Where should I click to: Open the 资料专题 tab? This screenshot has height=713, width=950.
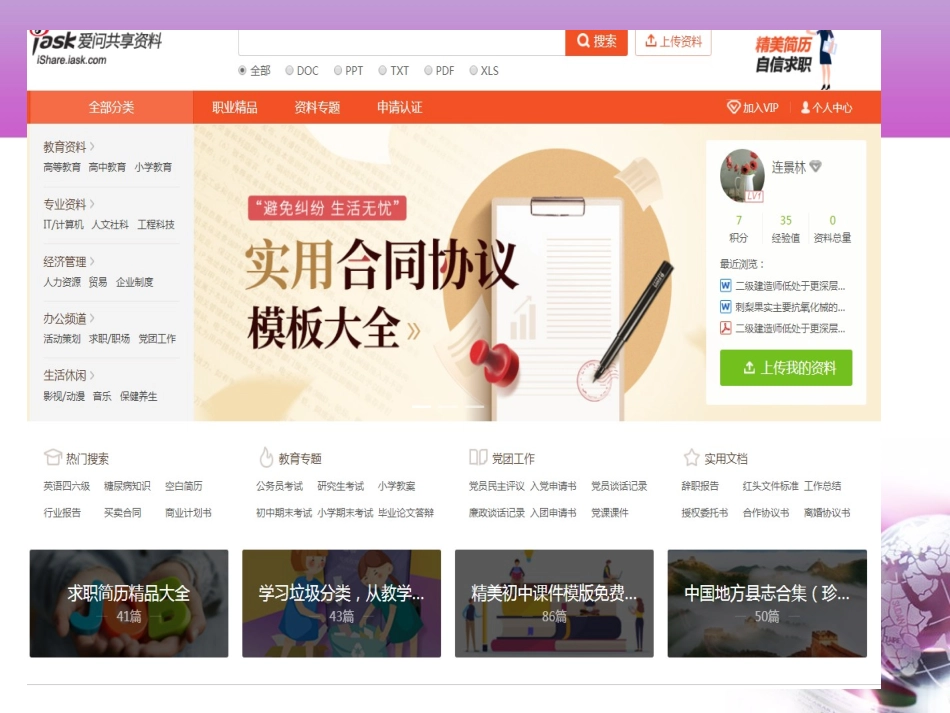317,107
